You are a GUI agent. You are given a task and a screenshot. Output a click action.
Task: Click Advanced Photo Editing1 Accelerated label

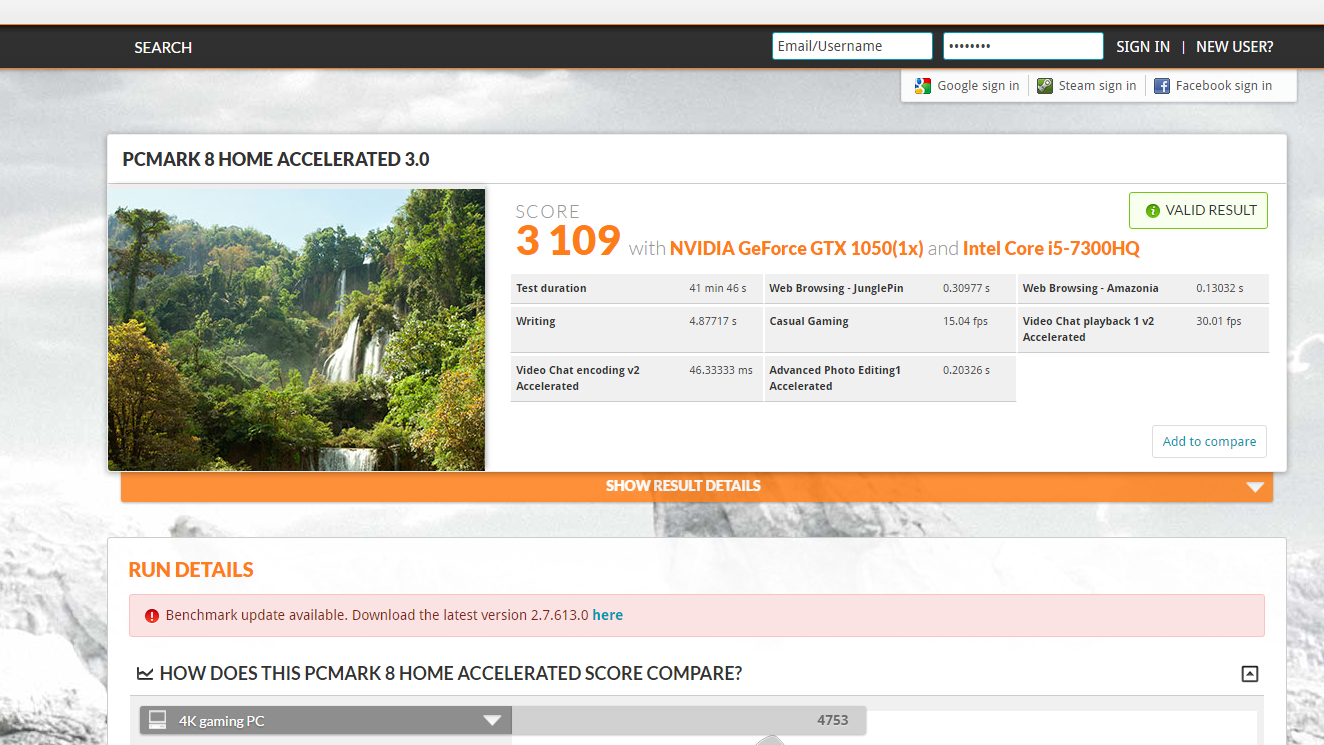(835, 378)
